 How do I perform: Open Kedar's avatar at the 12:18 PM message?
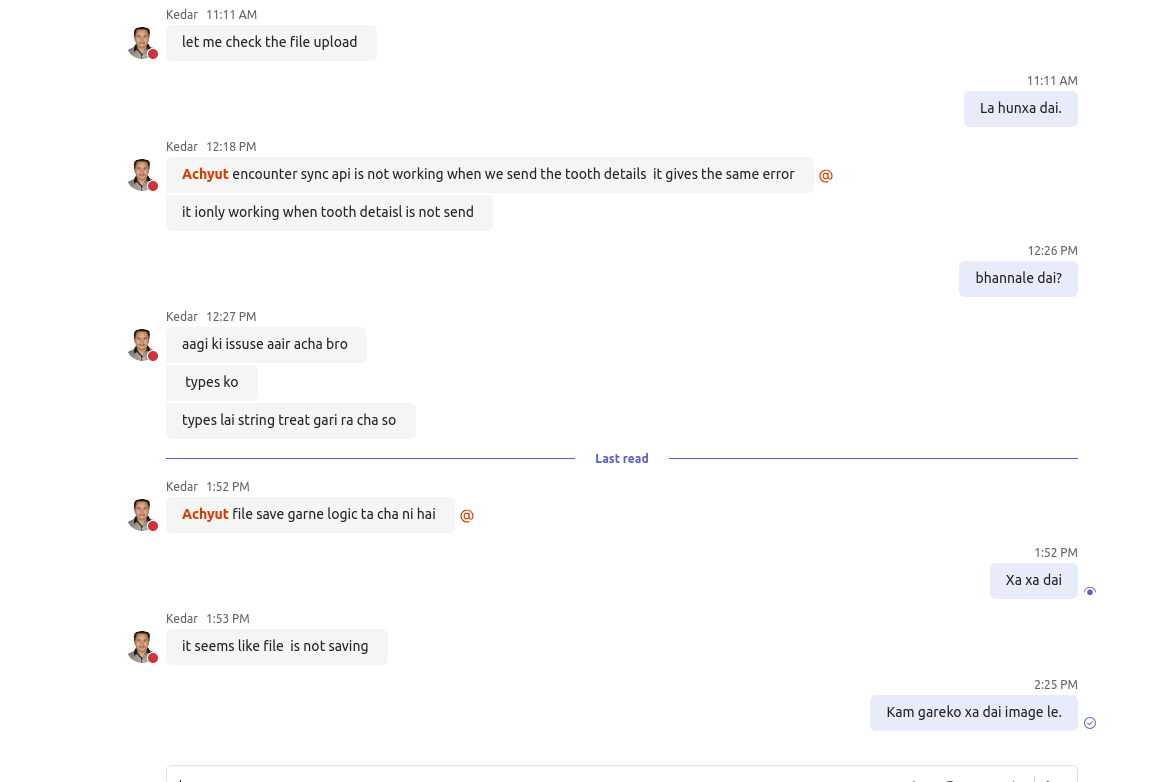pyautogui.click(x=142, y=175)
